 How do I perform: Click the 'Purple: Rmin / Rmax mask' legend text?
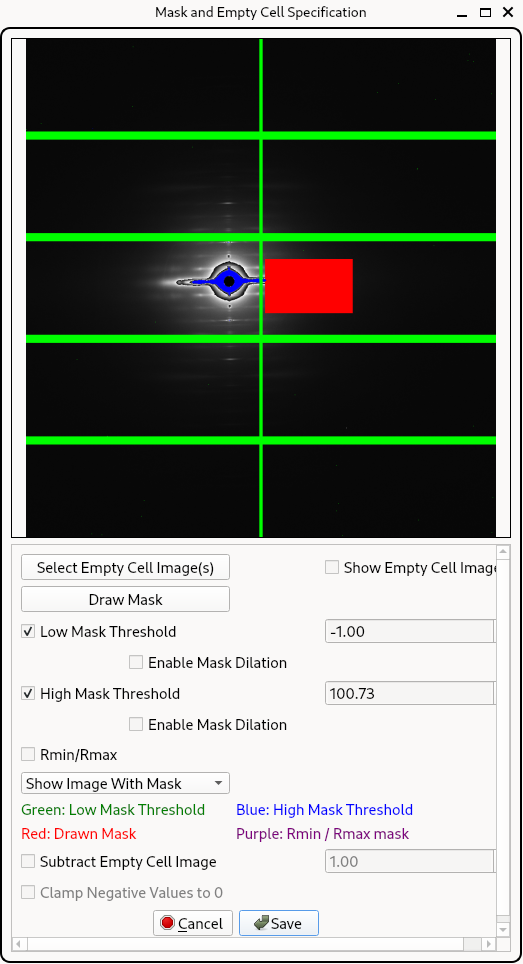click(x=323, y=834)
